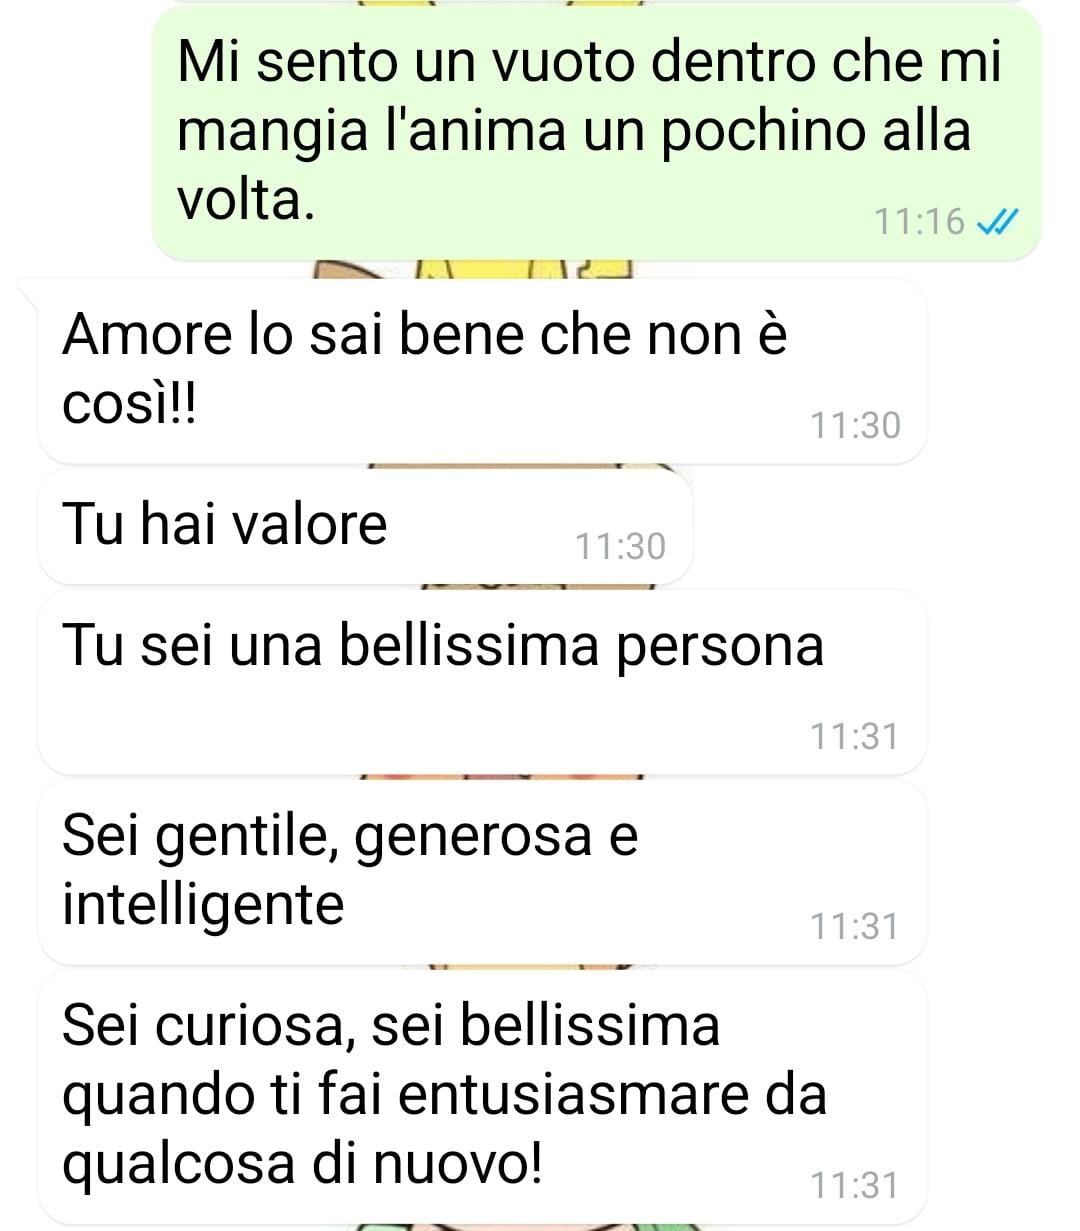This screenshot has width=1080, height=1231.
Task: Tap the tail corner of the 'Amore' bubble
Action: click(x=28, y=291)
